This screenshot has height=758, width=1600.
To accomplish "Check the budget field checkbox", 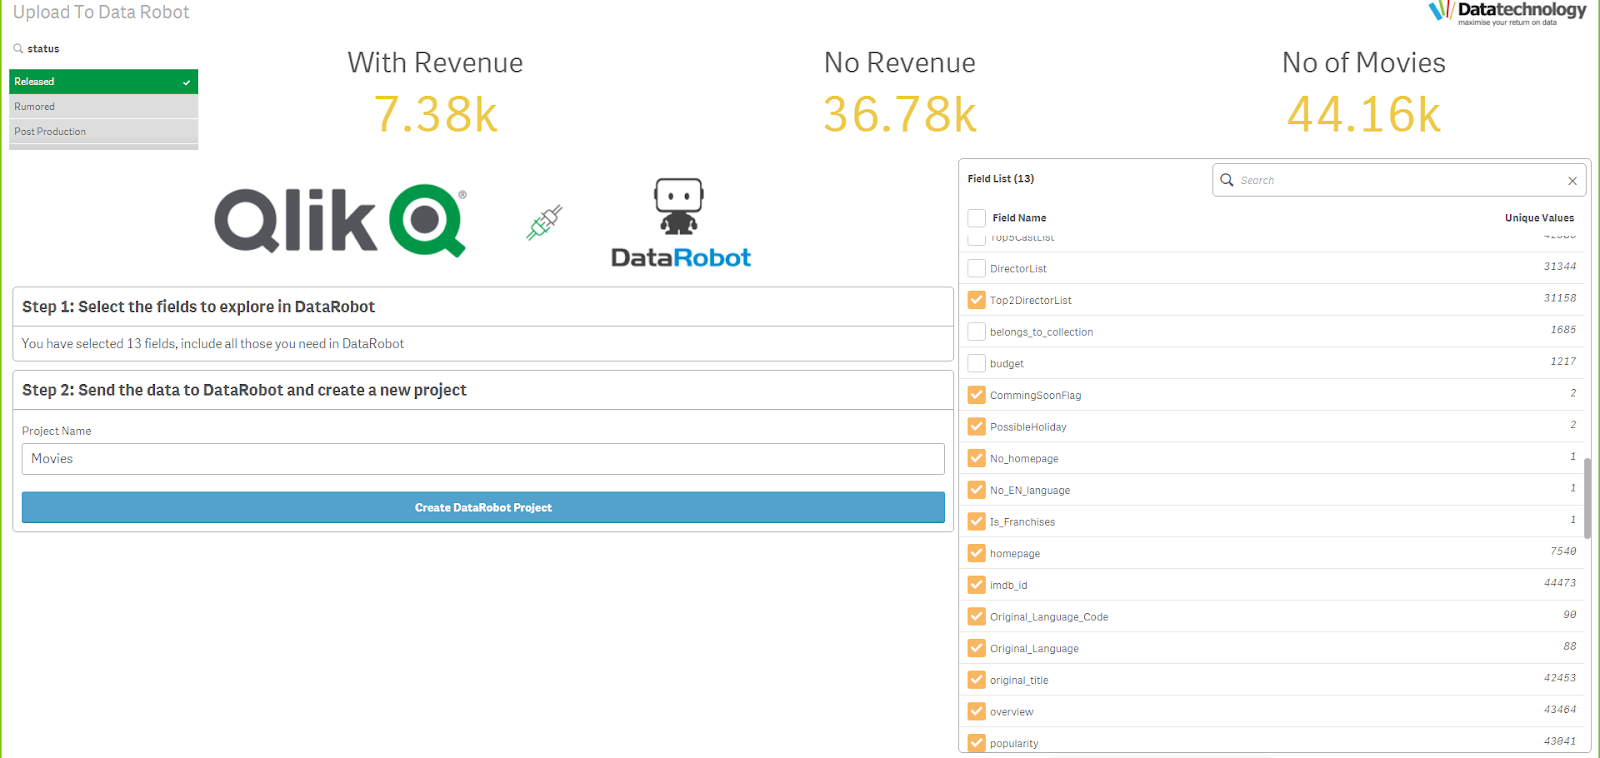I will 977,363.
